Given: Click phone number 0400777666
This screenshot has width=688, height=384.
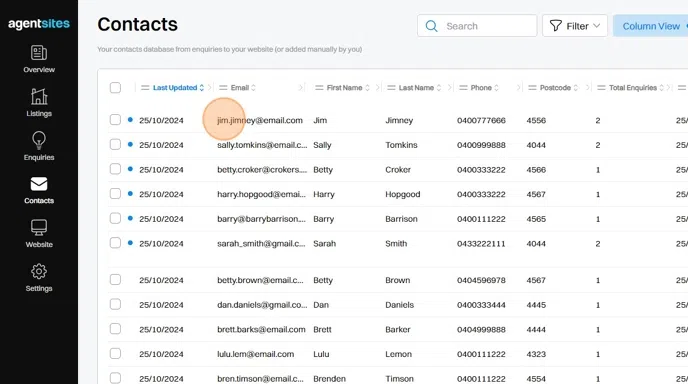Looking at the screenshot, I should 481,120.
